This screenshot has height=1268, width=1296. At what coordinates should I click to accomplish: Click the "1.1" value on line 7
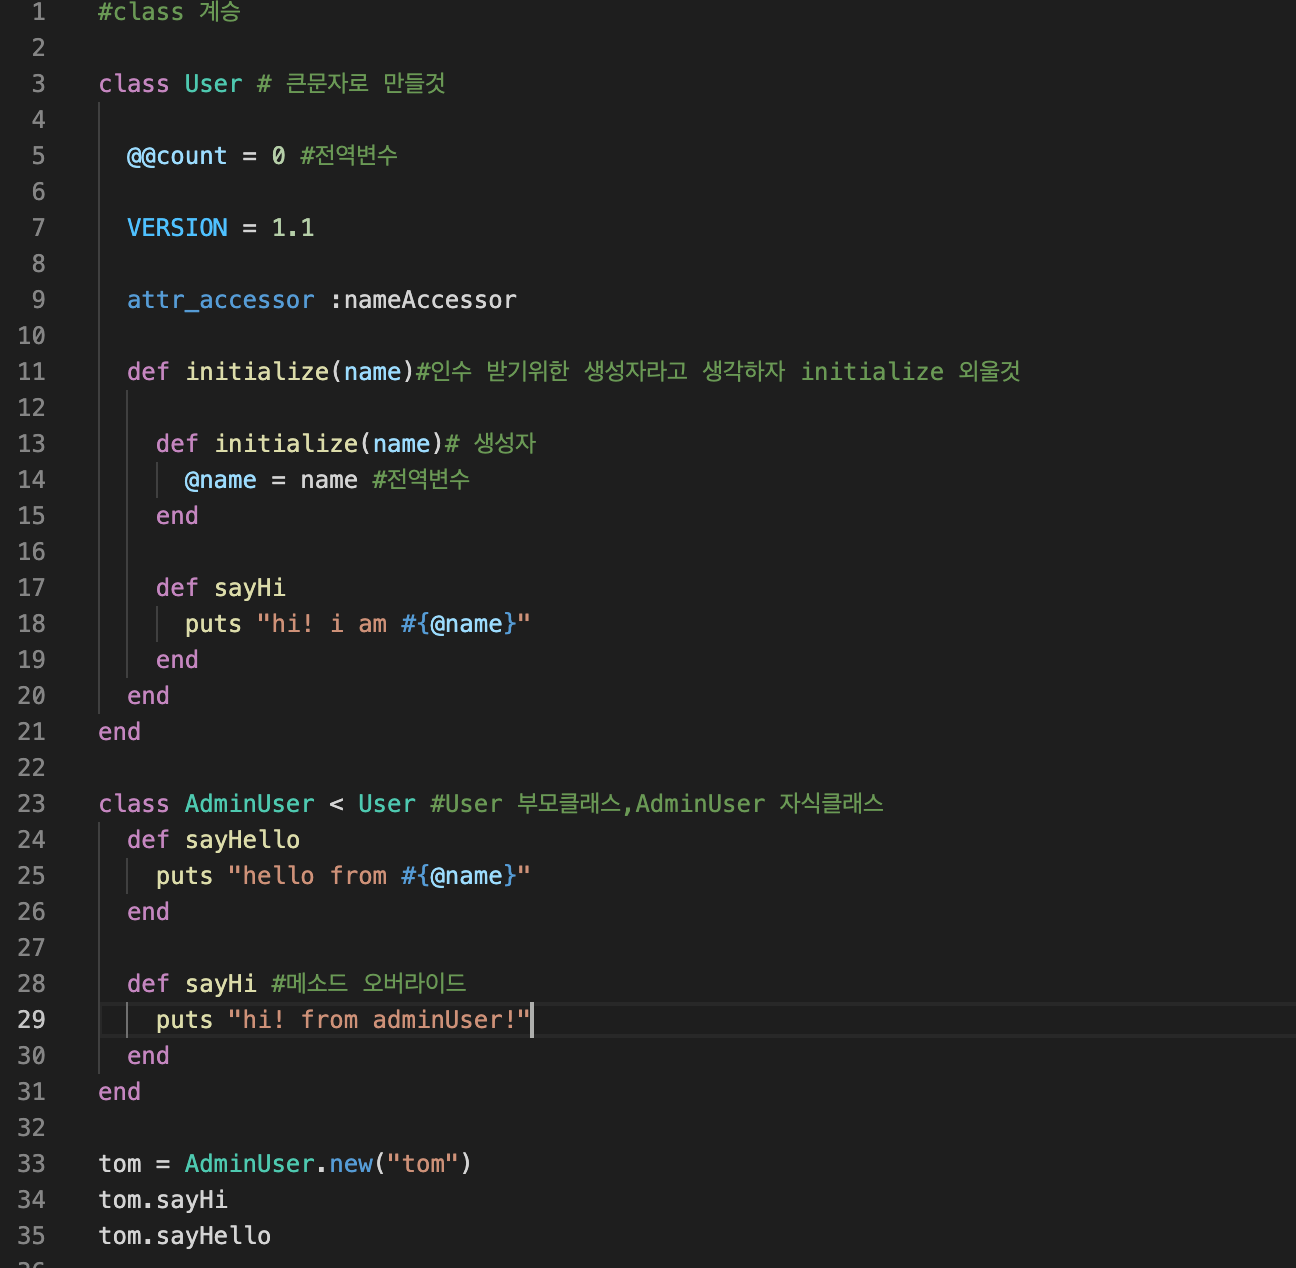click(x=293, y=228)
